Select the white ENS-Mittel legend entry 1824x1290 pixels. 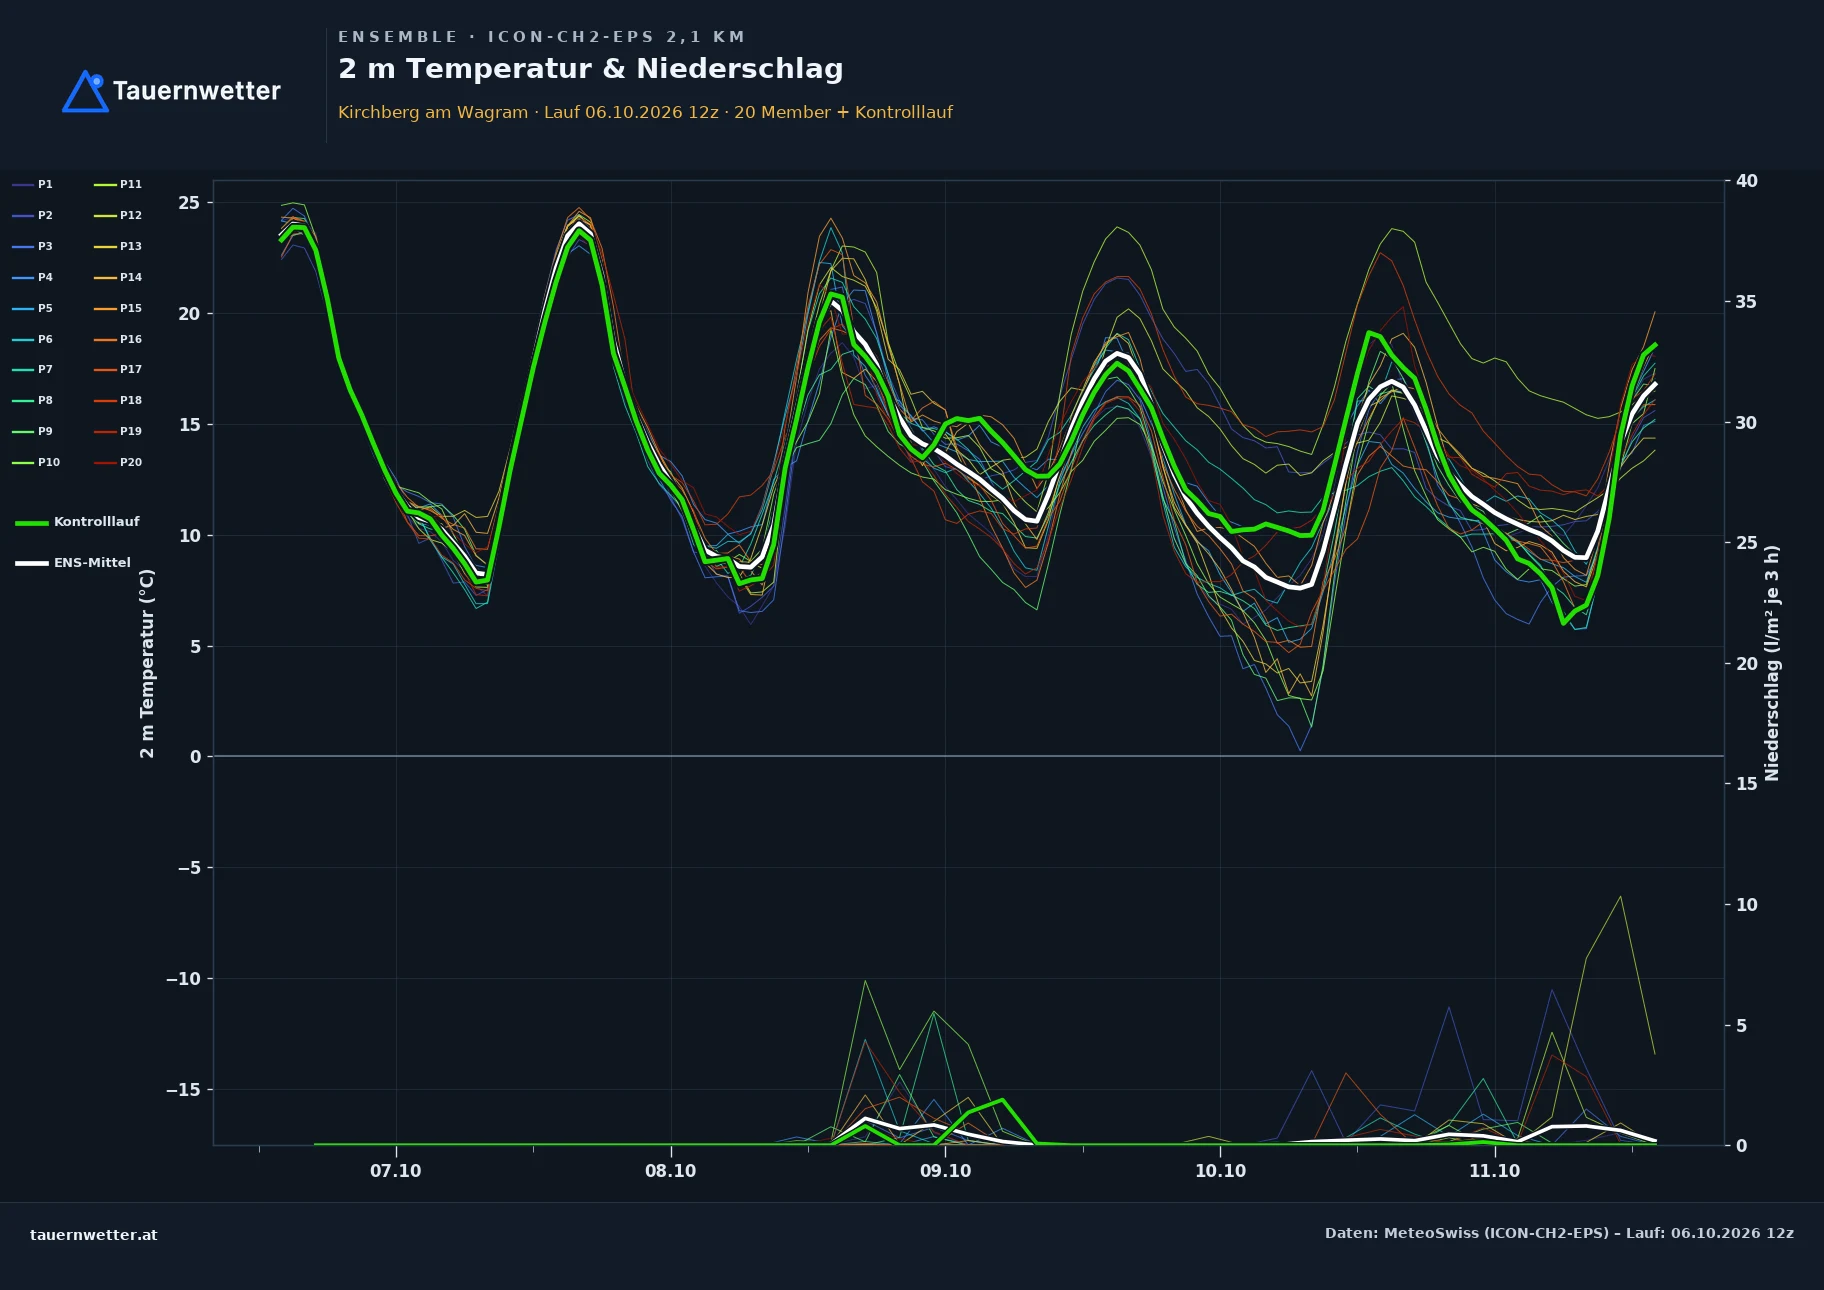pos(73,563)
